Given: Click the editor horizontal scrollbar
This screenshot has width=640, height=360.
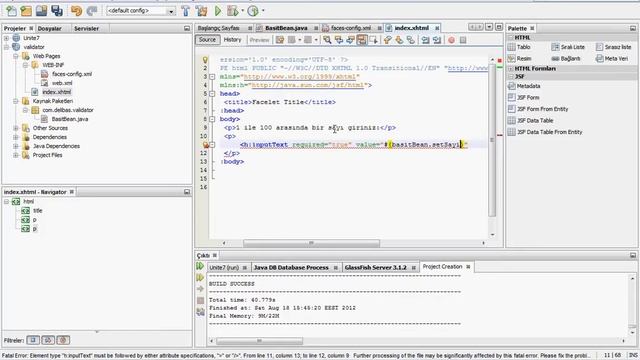Looking at the screenshot, I should pyautogui.click(x=311, y=243).
